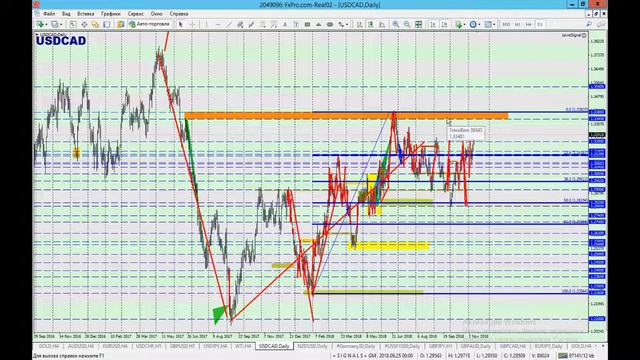Open the Графики menu
This screenshot has height=360, width=640.
[111, 14]
